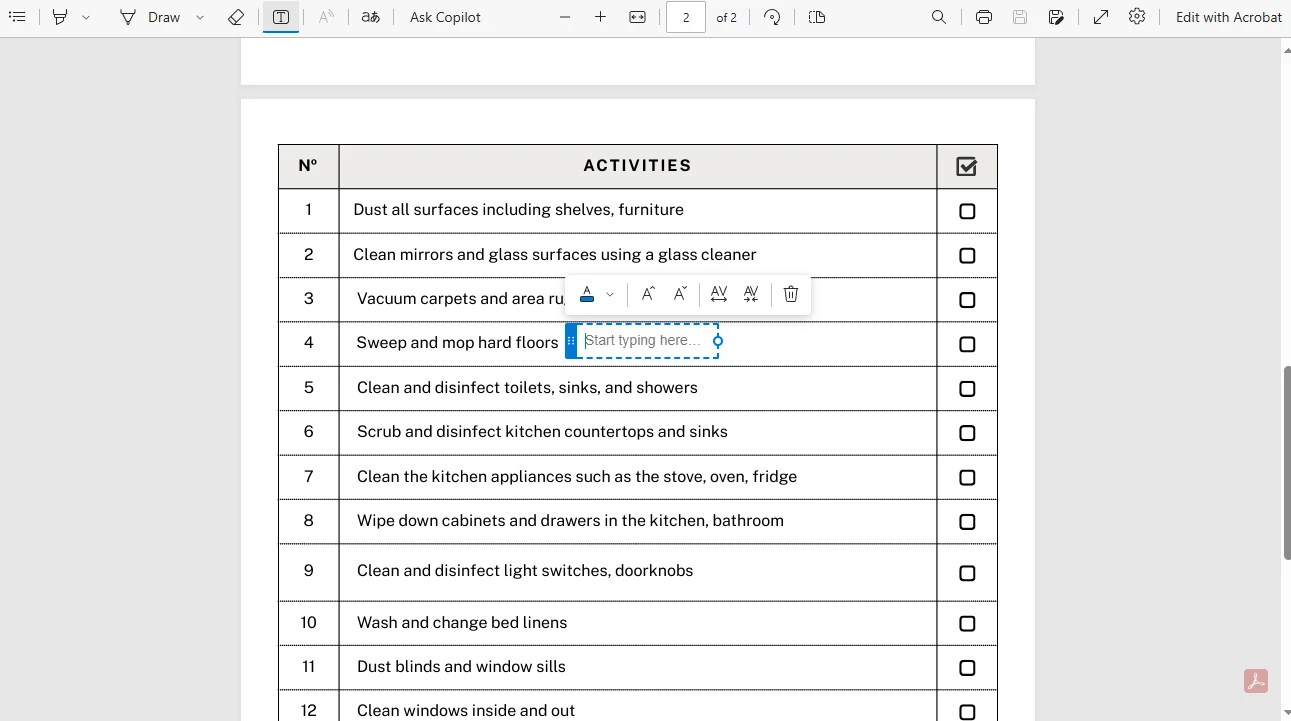Image resolution: width=1291 pixels, height=721 pixels.
Task: Select the Highlight tool
Action: 60,17
